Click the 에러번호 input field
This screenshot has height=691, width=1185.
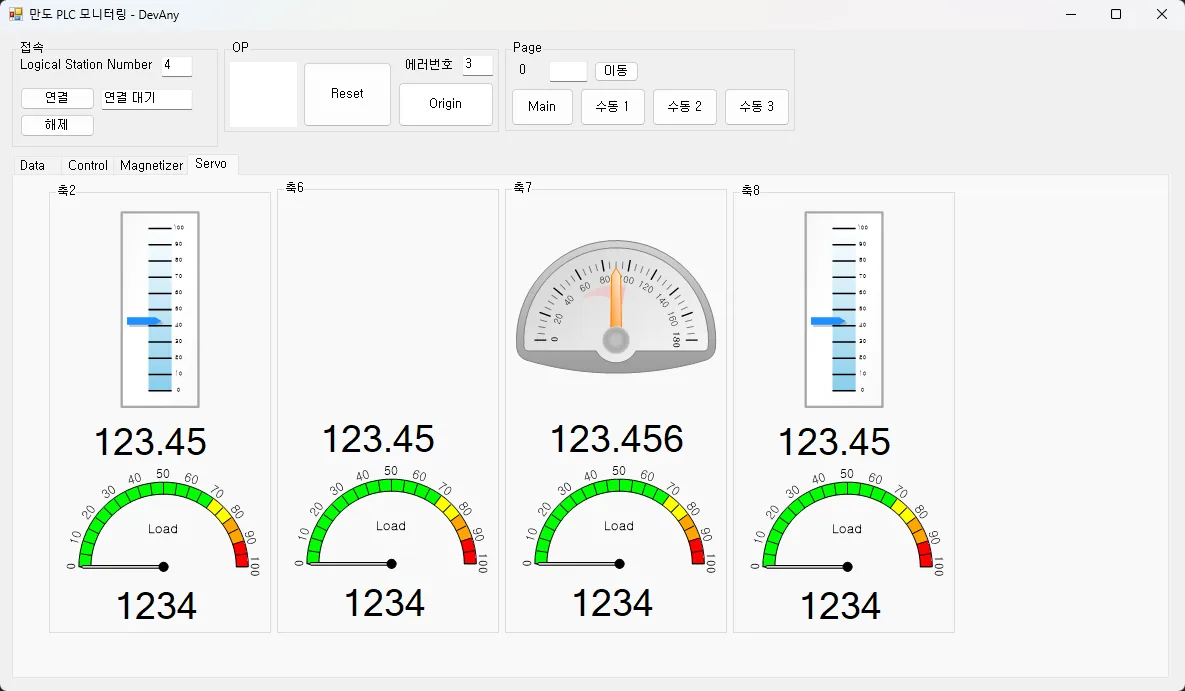[x=478, y=65]
